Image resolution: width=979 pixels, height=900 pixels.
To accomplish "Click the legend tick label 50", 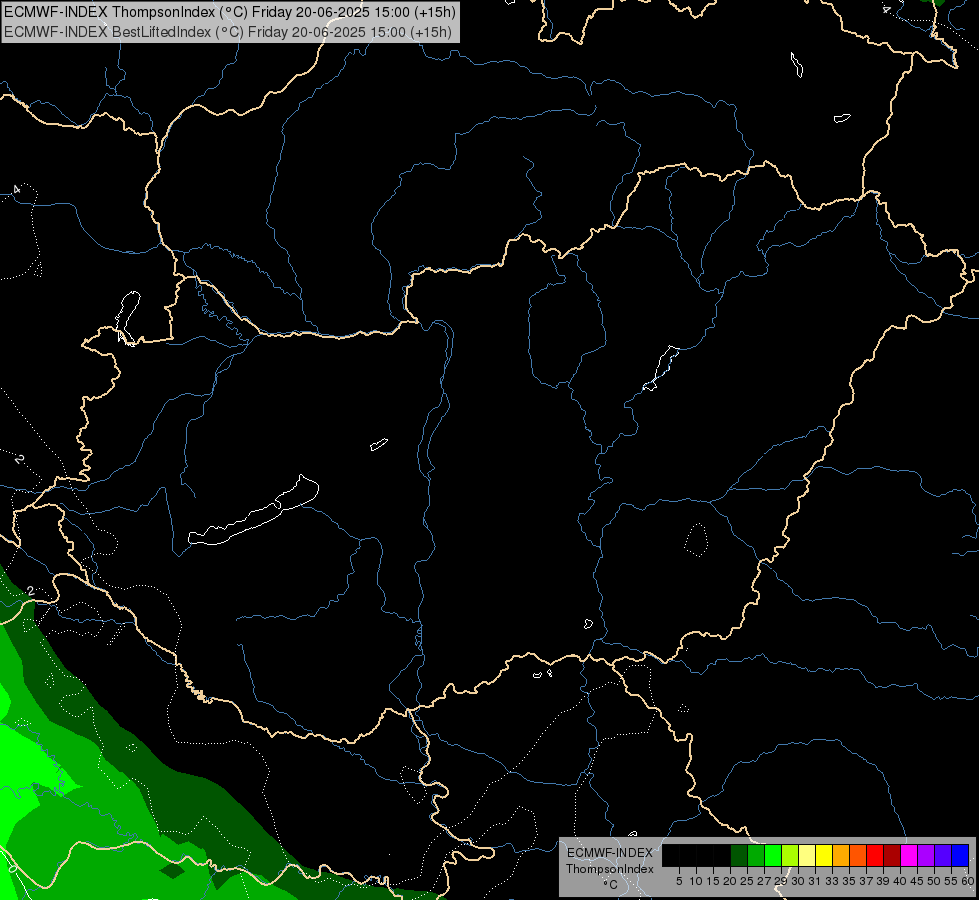I will point(934,881).
